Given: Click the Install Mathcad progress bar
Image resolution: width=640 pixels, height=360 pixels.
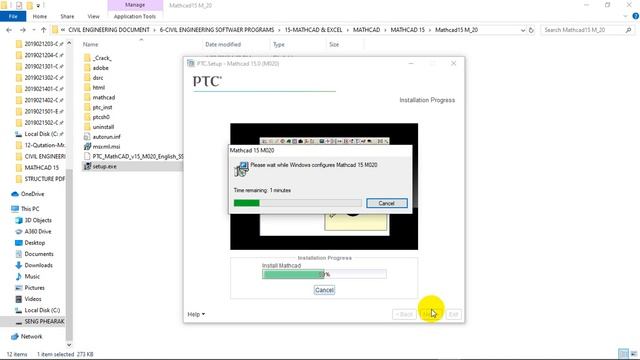Looking at the screenshot, I should click(324, 274).
